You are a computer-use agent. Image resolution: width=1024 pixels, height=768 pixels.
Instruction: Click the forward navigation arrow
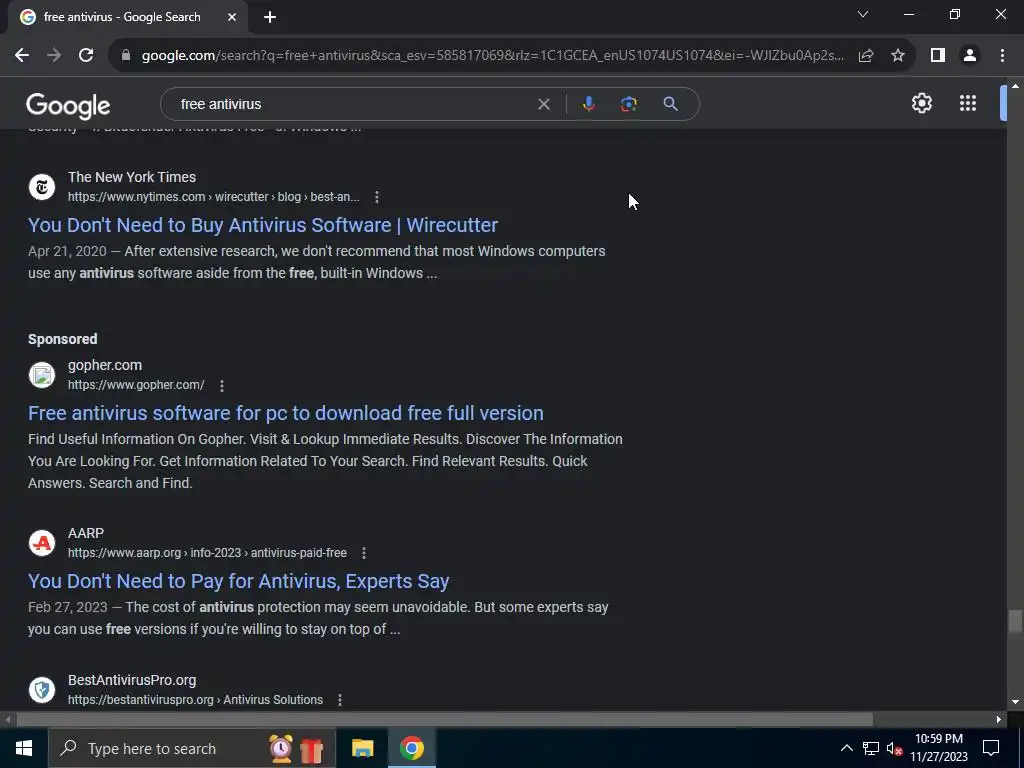(54, 56)
